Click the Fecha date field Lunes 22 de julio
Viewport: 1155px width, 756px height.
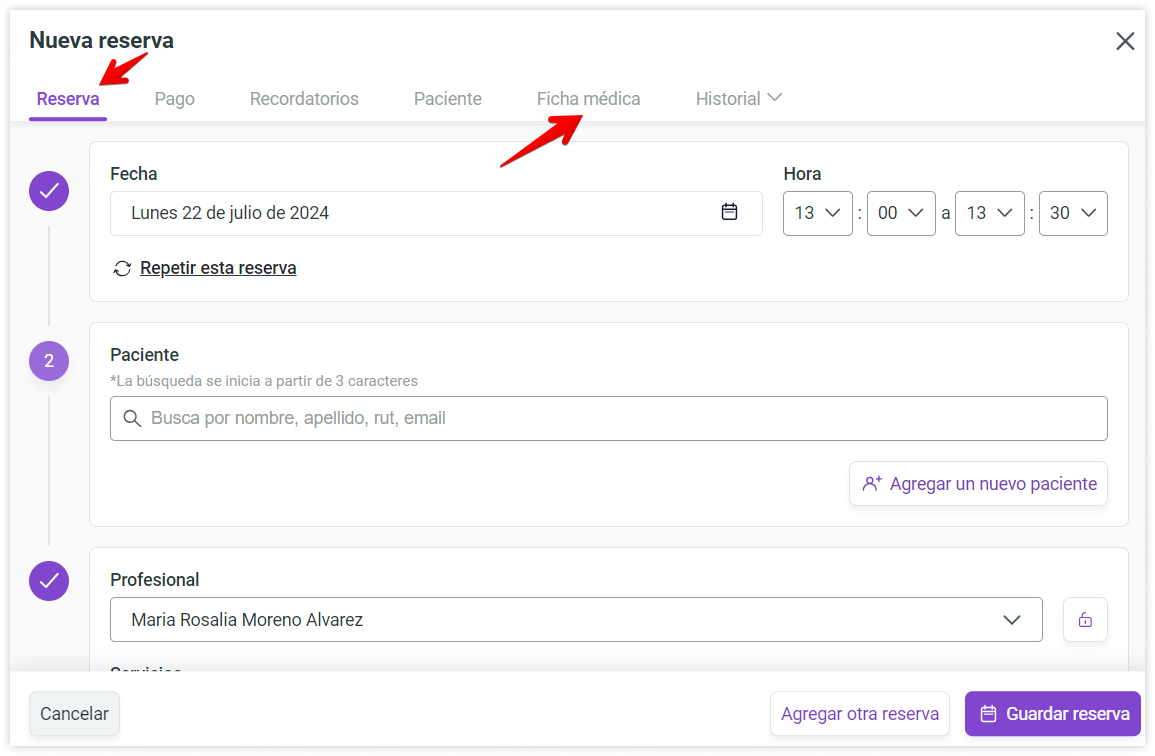point(436,214)
